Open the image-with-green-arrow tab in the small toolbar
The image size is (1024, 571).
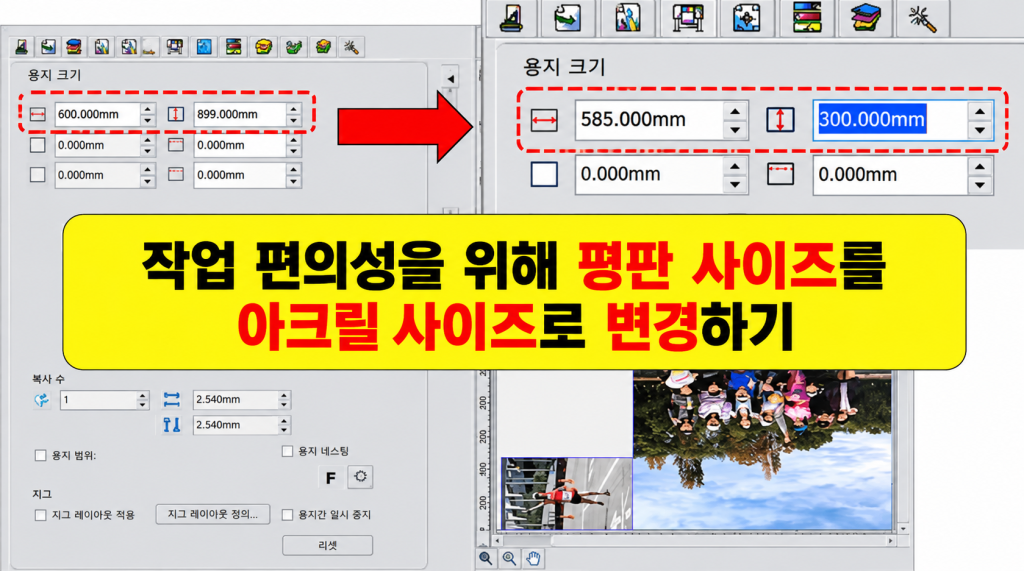[48, 47]
